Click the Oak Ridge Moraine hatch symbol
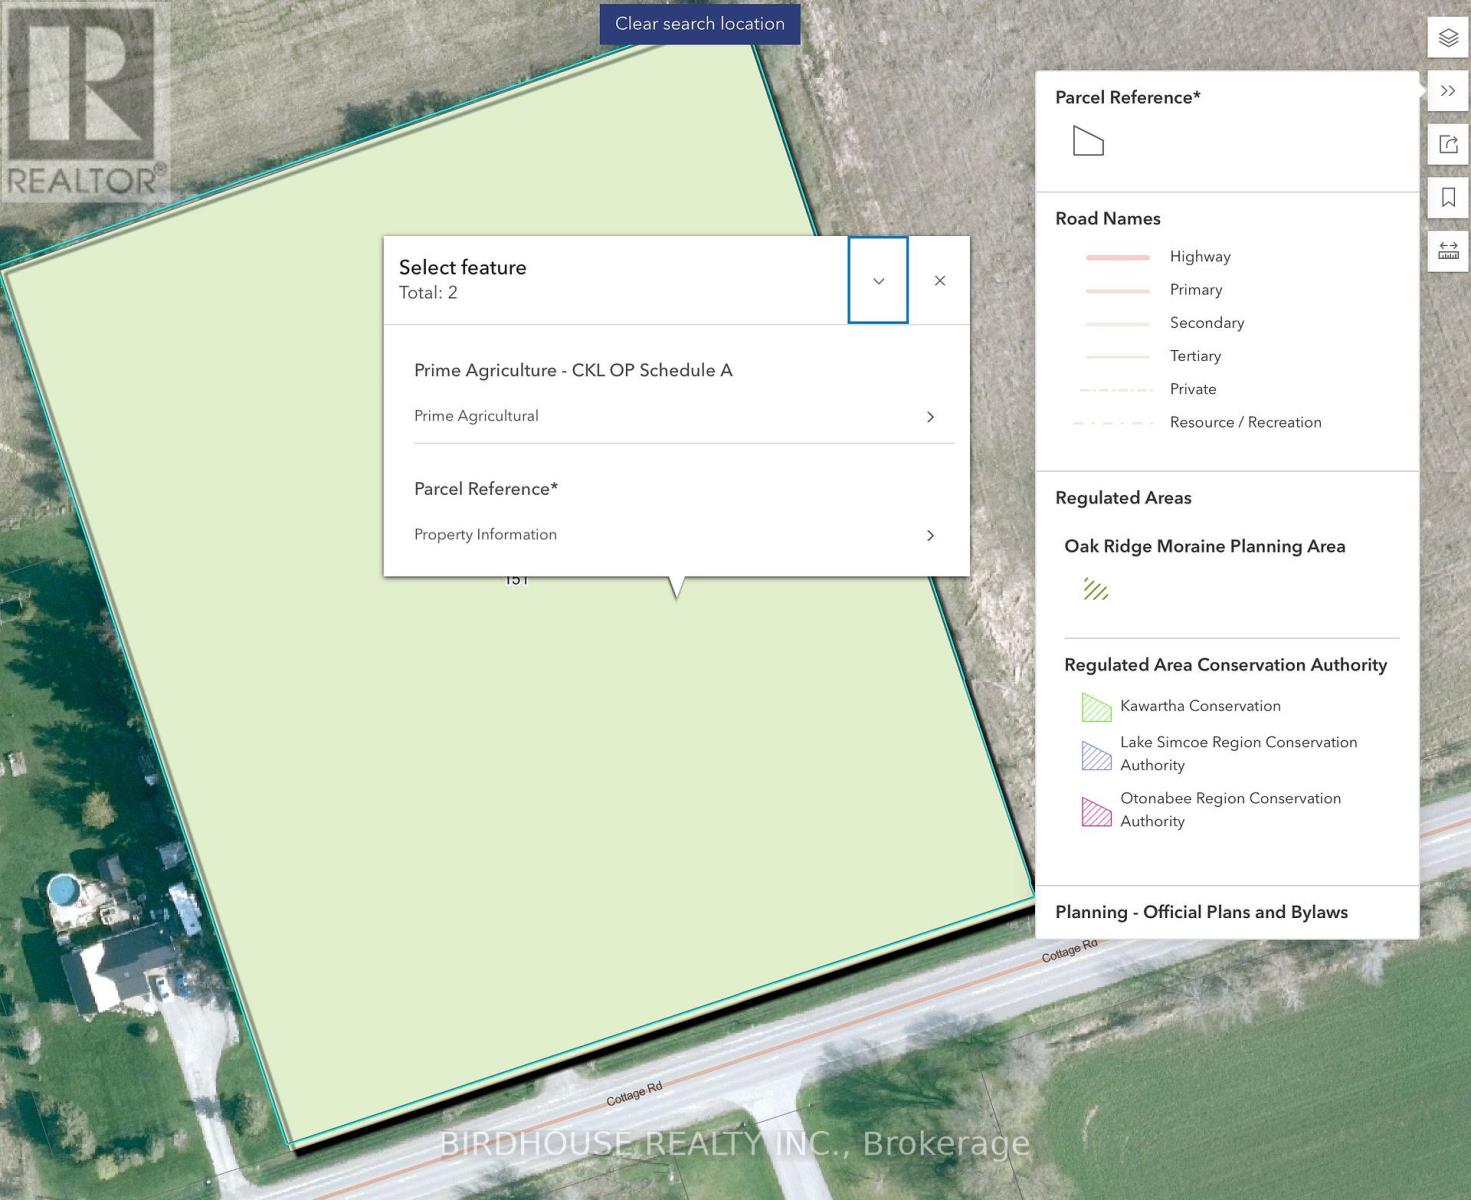 tap(1096, 589)
